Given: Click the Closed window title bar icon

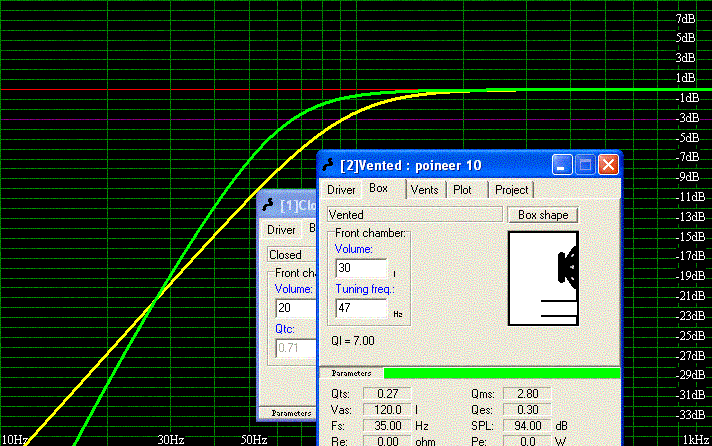Looking at the screenshot, I should point(268,205).
